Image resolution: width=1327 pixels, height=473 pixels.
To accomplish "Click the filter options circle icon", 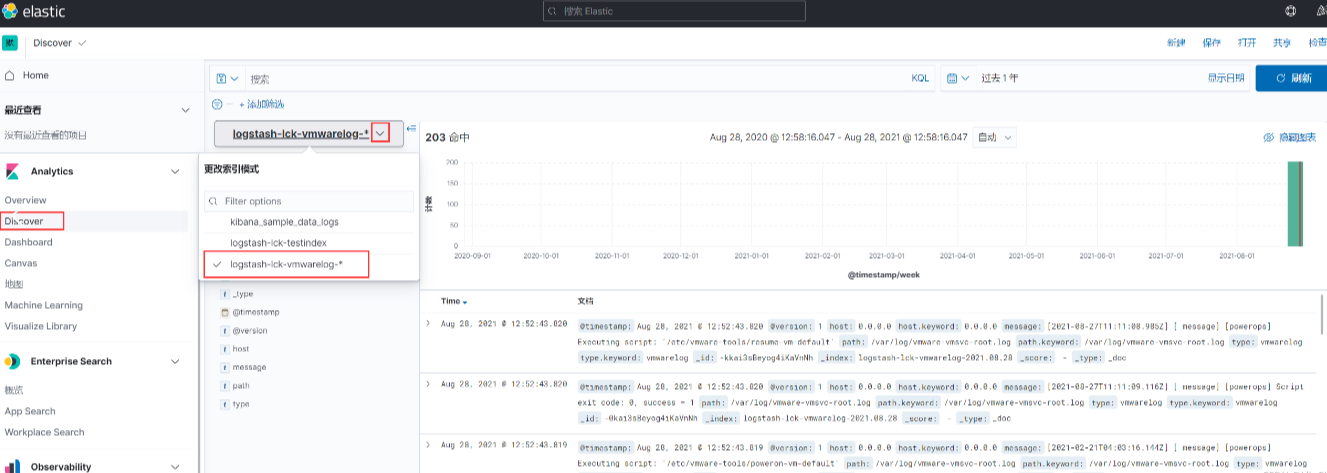I will 217,104.
